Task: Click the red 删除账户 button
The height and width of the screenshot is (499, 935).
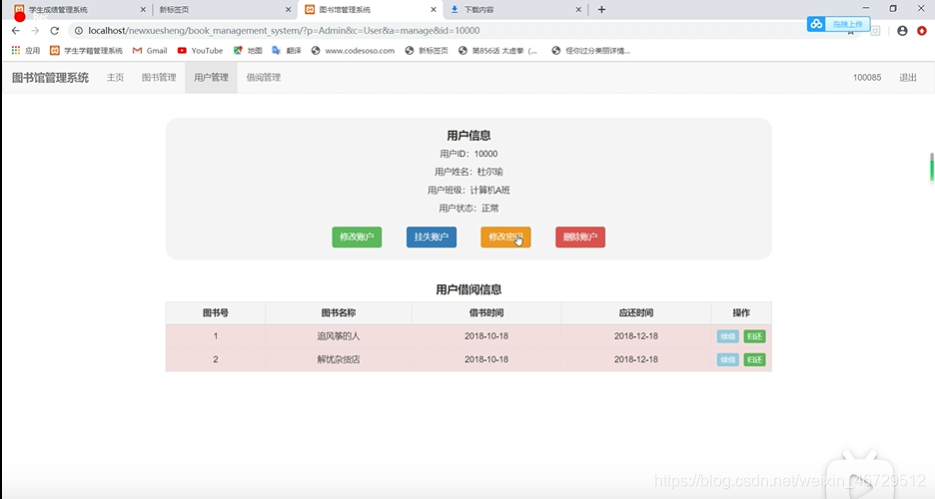Action: (580, 237)
